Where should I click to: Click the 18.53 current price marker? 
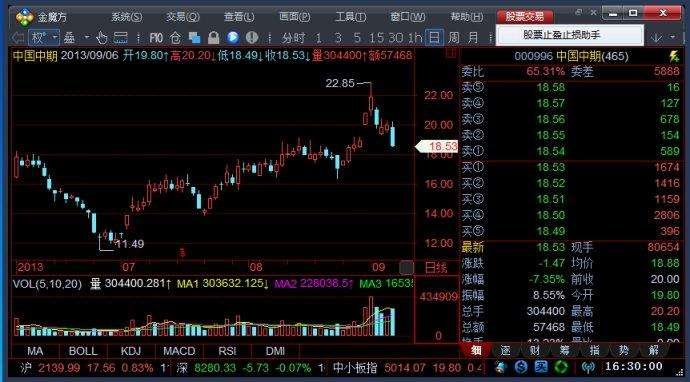pyautogui.click(x=437, y=147)
